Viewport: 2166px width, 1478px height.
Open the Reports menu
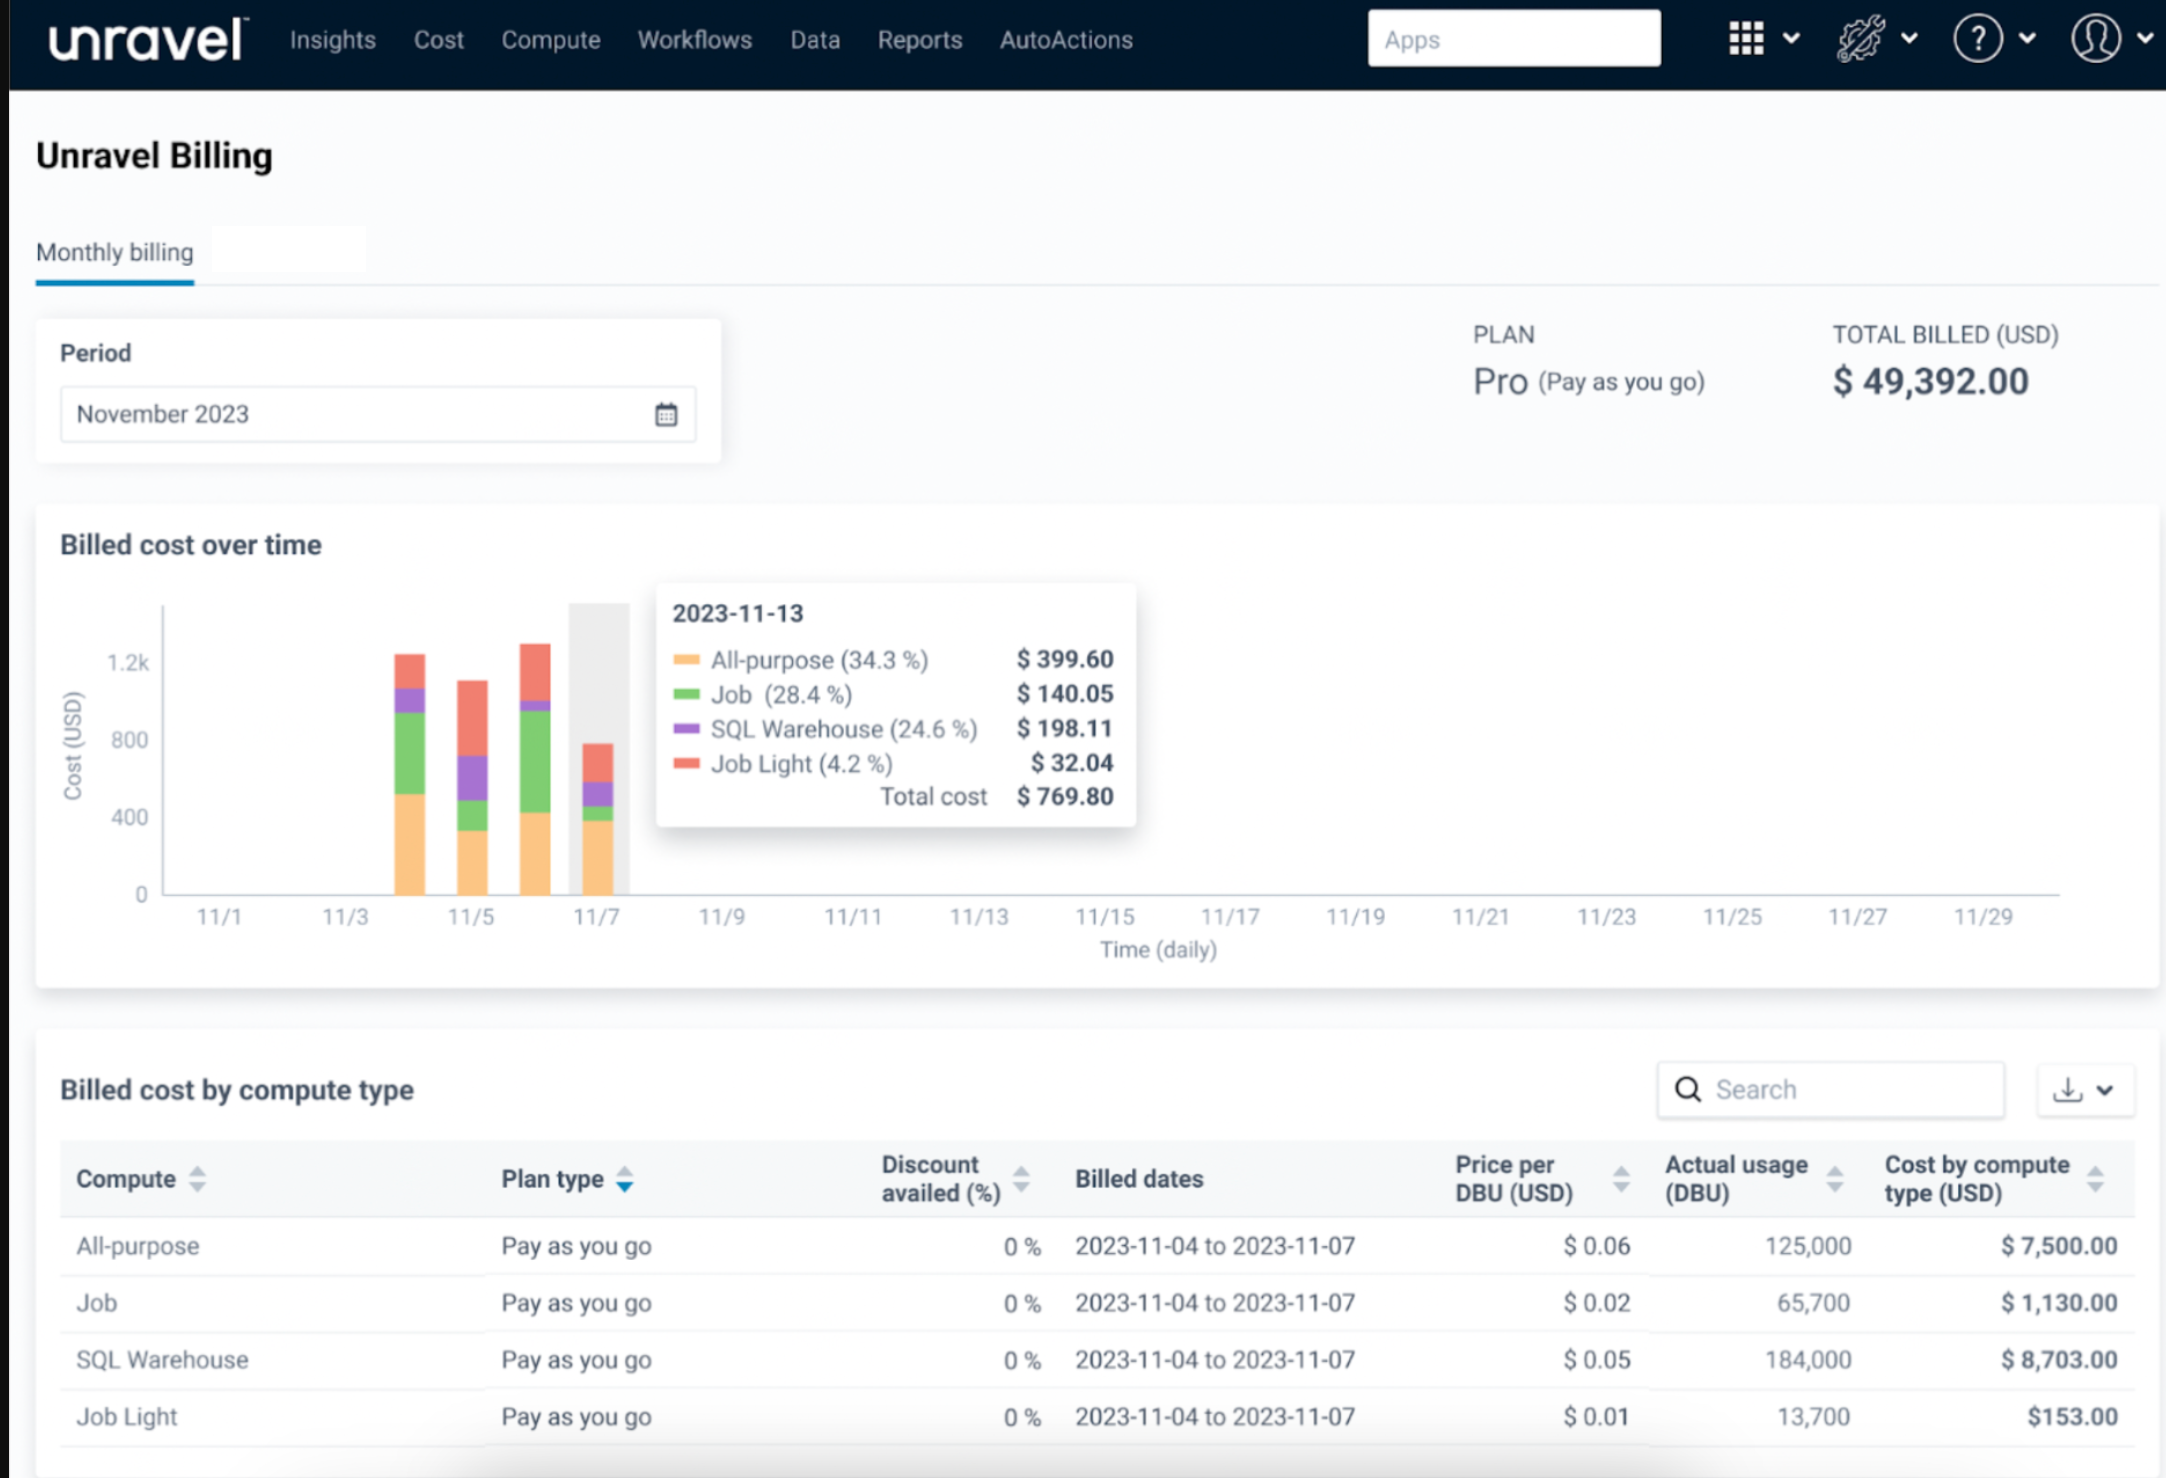[920, 40]
